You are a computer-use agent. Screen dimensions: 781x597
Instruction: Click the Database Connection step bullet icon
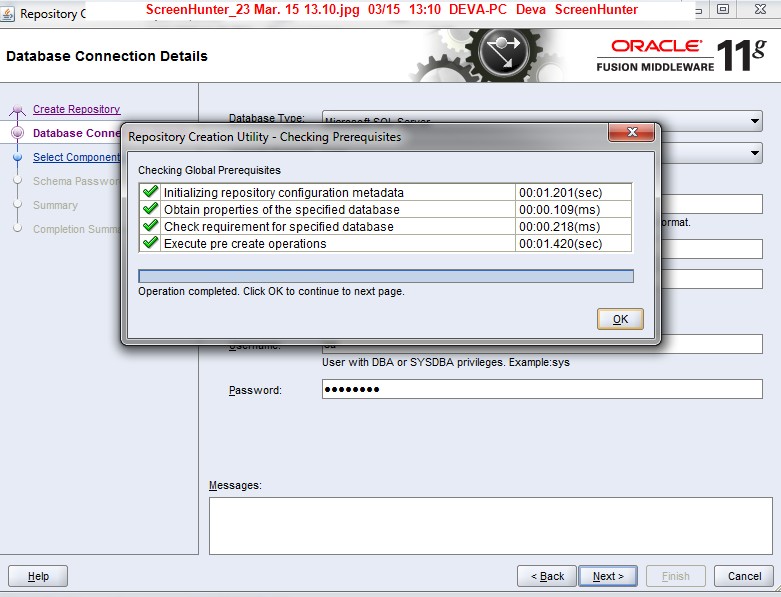point(17,133)
